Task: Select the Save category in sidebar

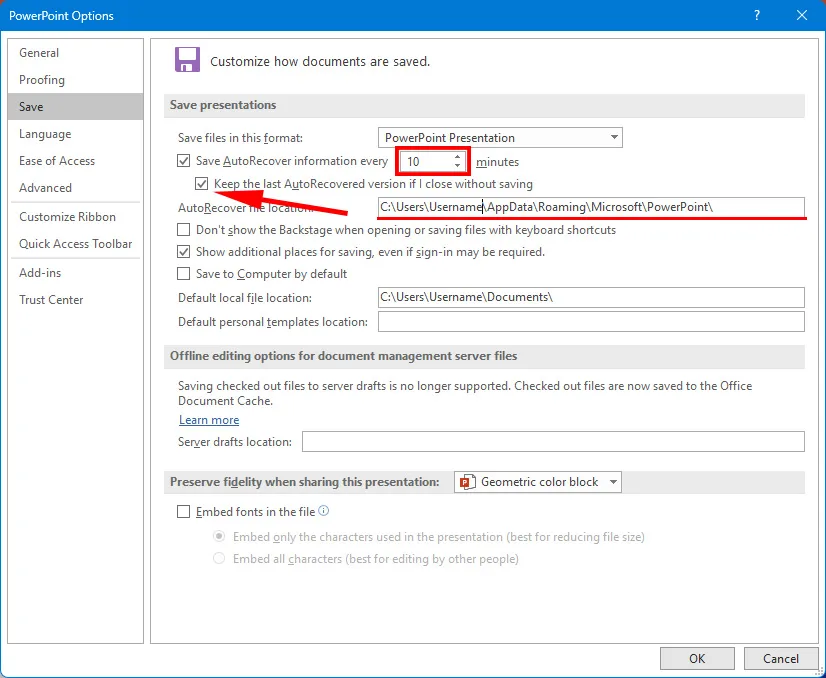Action: coord(75,106)
